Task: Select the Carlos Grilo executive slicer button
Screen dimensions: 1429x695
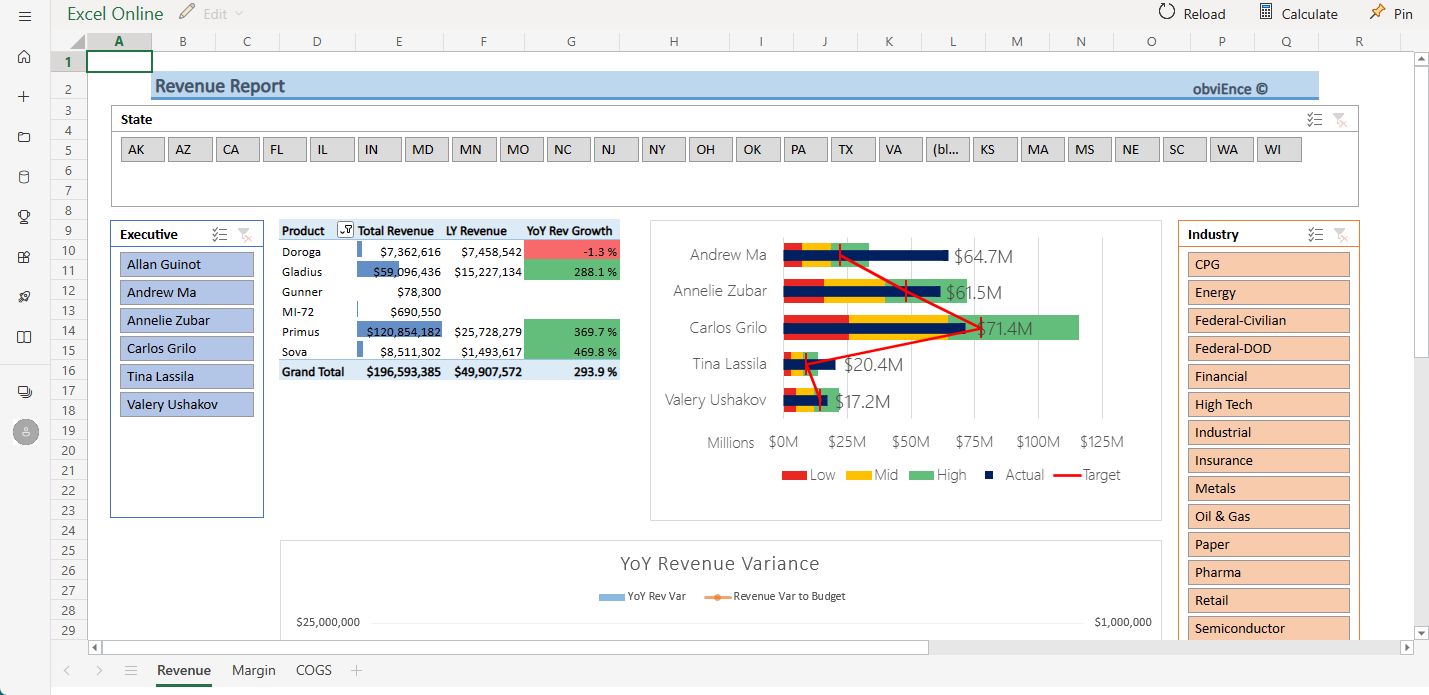Action: click(x=187, y=349)
